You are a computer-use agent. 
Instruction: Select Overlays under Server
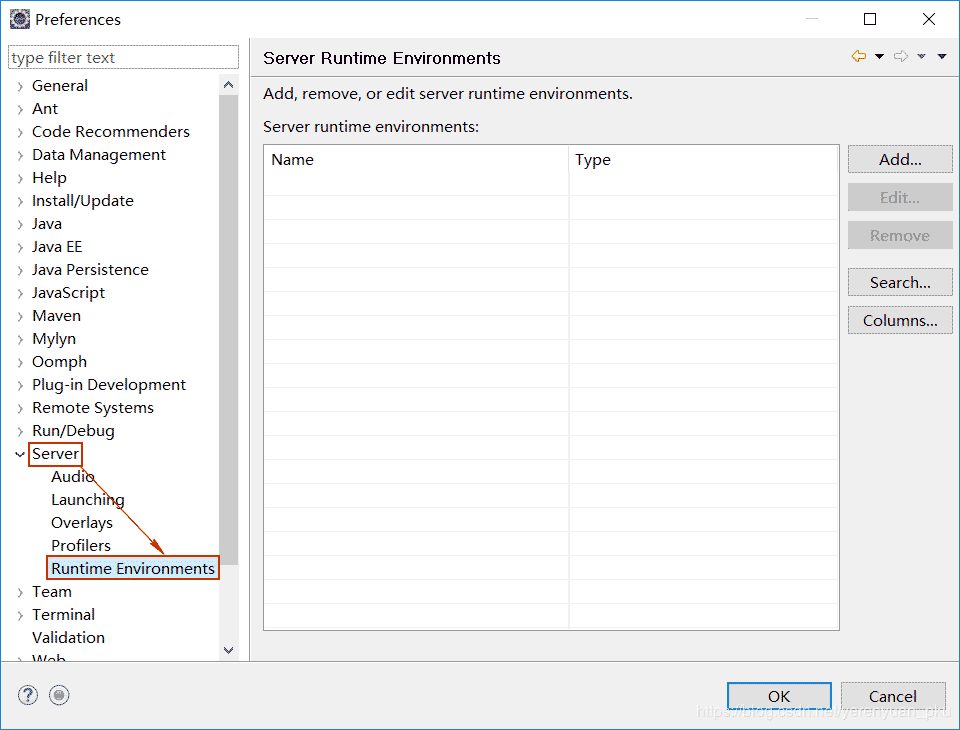[82, 523]
